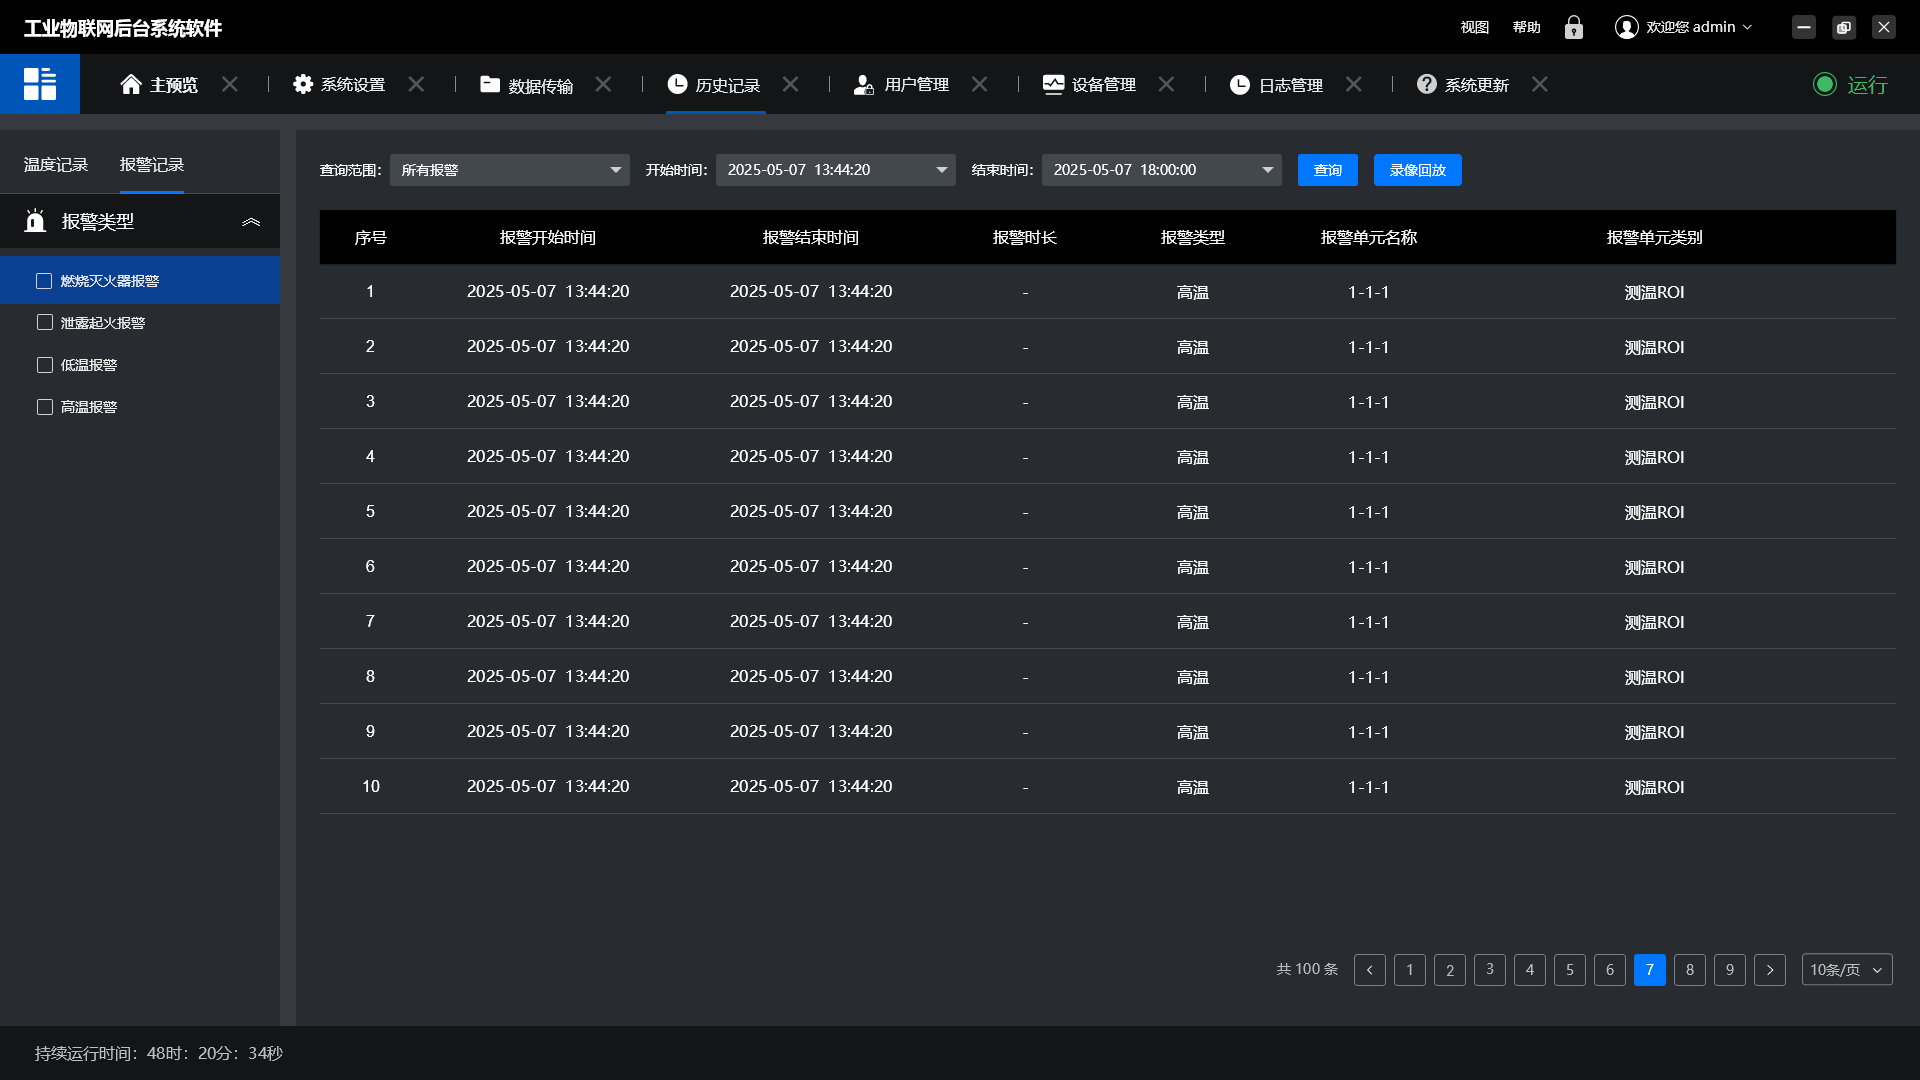Click the folder icon for 数据传输
The width and height of the screenshot is (1920, 1080).
click(x=490, y=85)
